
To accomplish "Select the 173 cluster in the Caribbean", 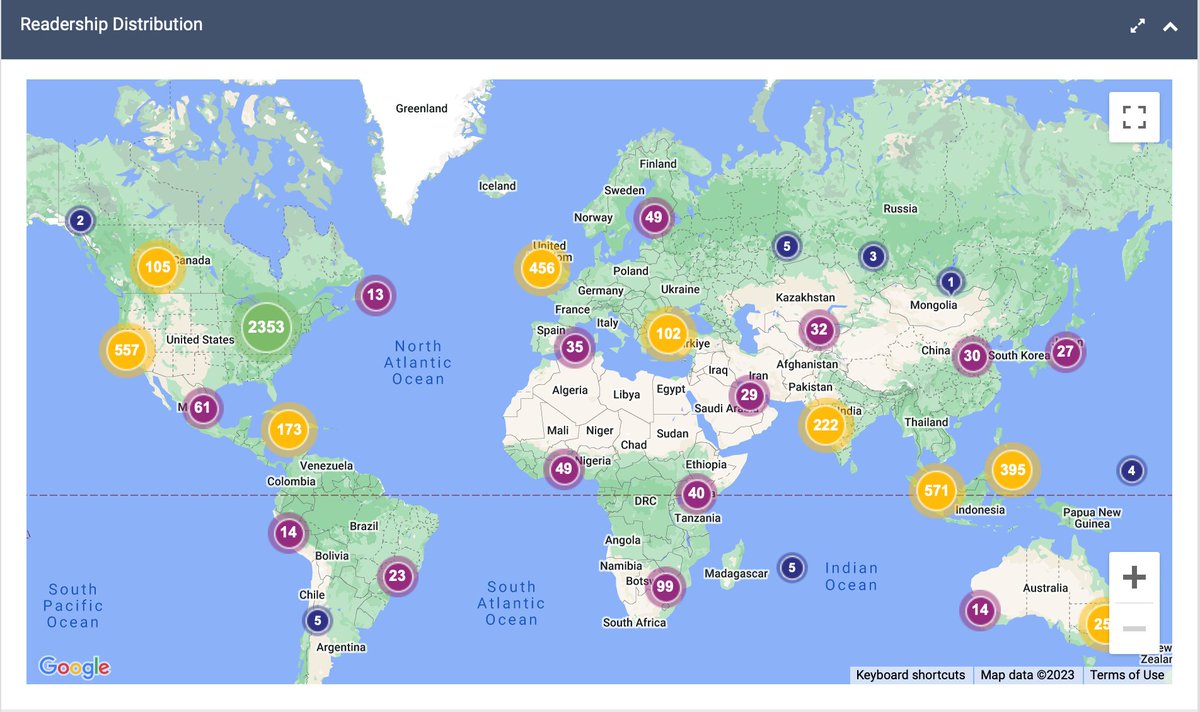I will click(289, 430).
